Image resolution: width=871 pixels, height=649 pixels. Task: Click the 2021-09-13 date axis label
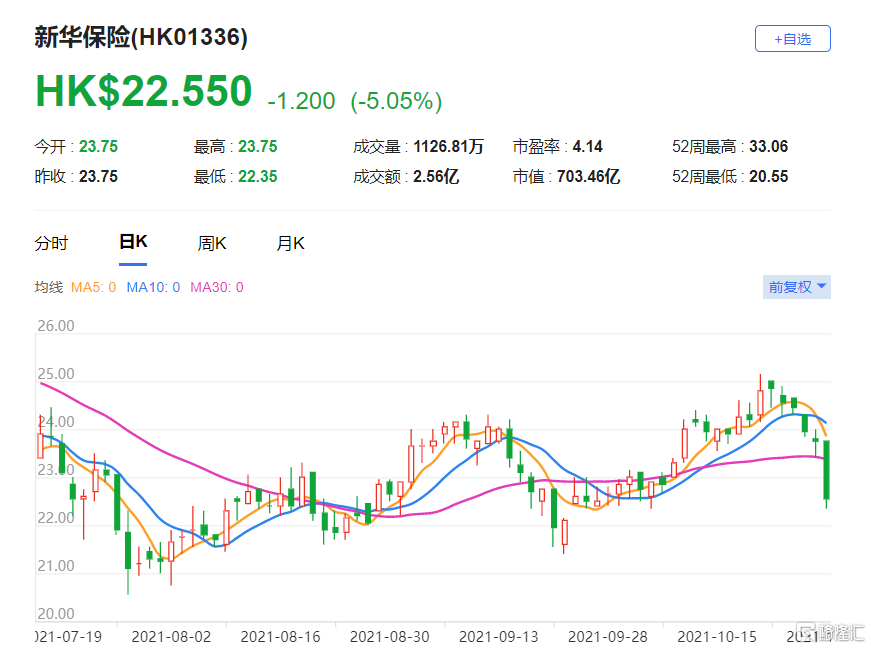point(499,637)
